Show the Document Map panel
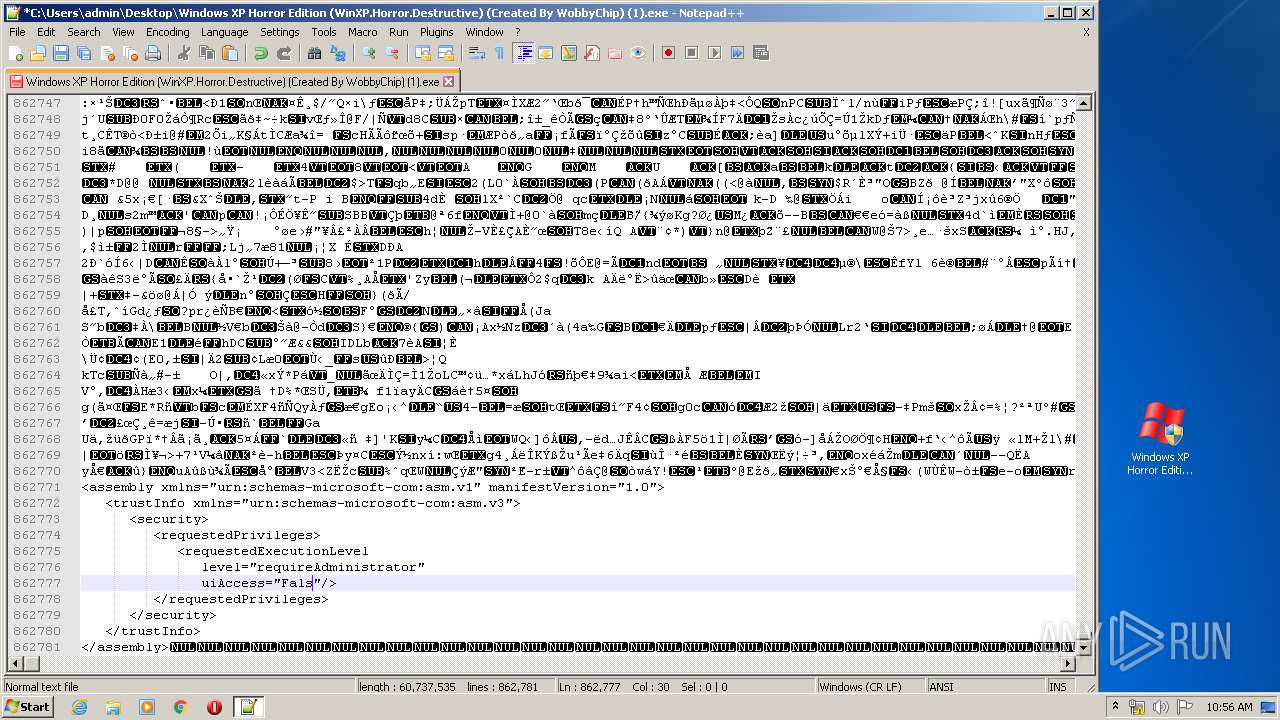 point(569,53)
